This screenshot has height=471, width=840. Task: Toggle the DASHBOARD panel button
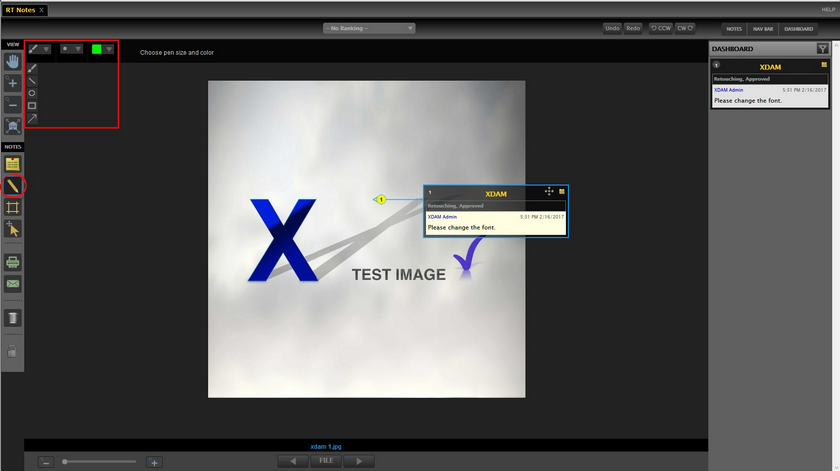799,29
